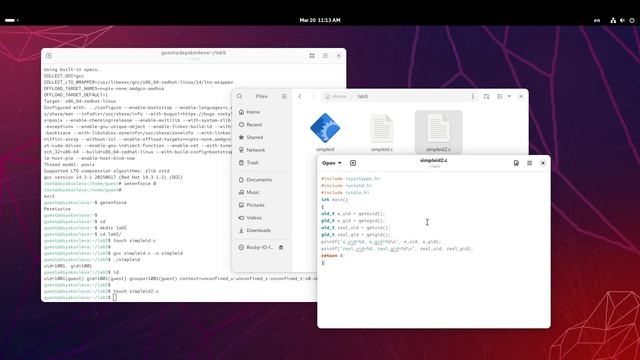Open Pictures in the Files sidebar

coord(262,205)
